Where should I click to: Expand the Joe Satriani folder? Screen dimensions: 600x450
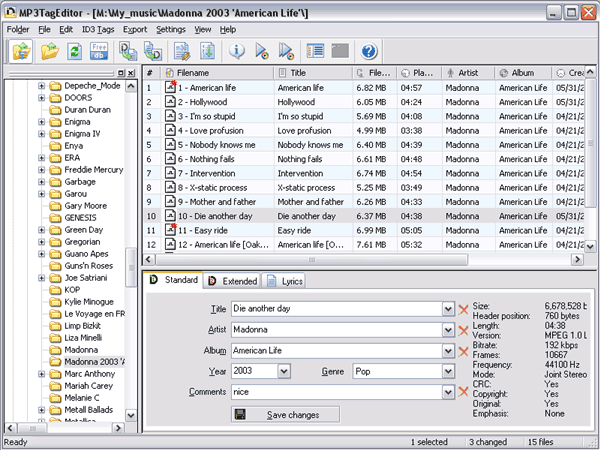41,278
